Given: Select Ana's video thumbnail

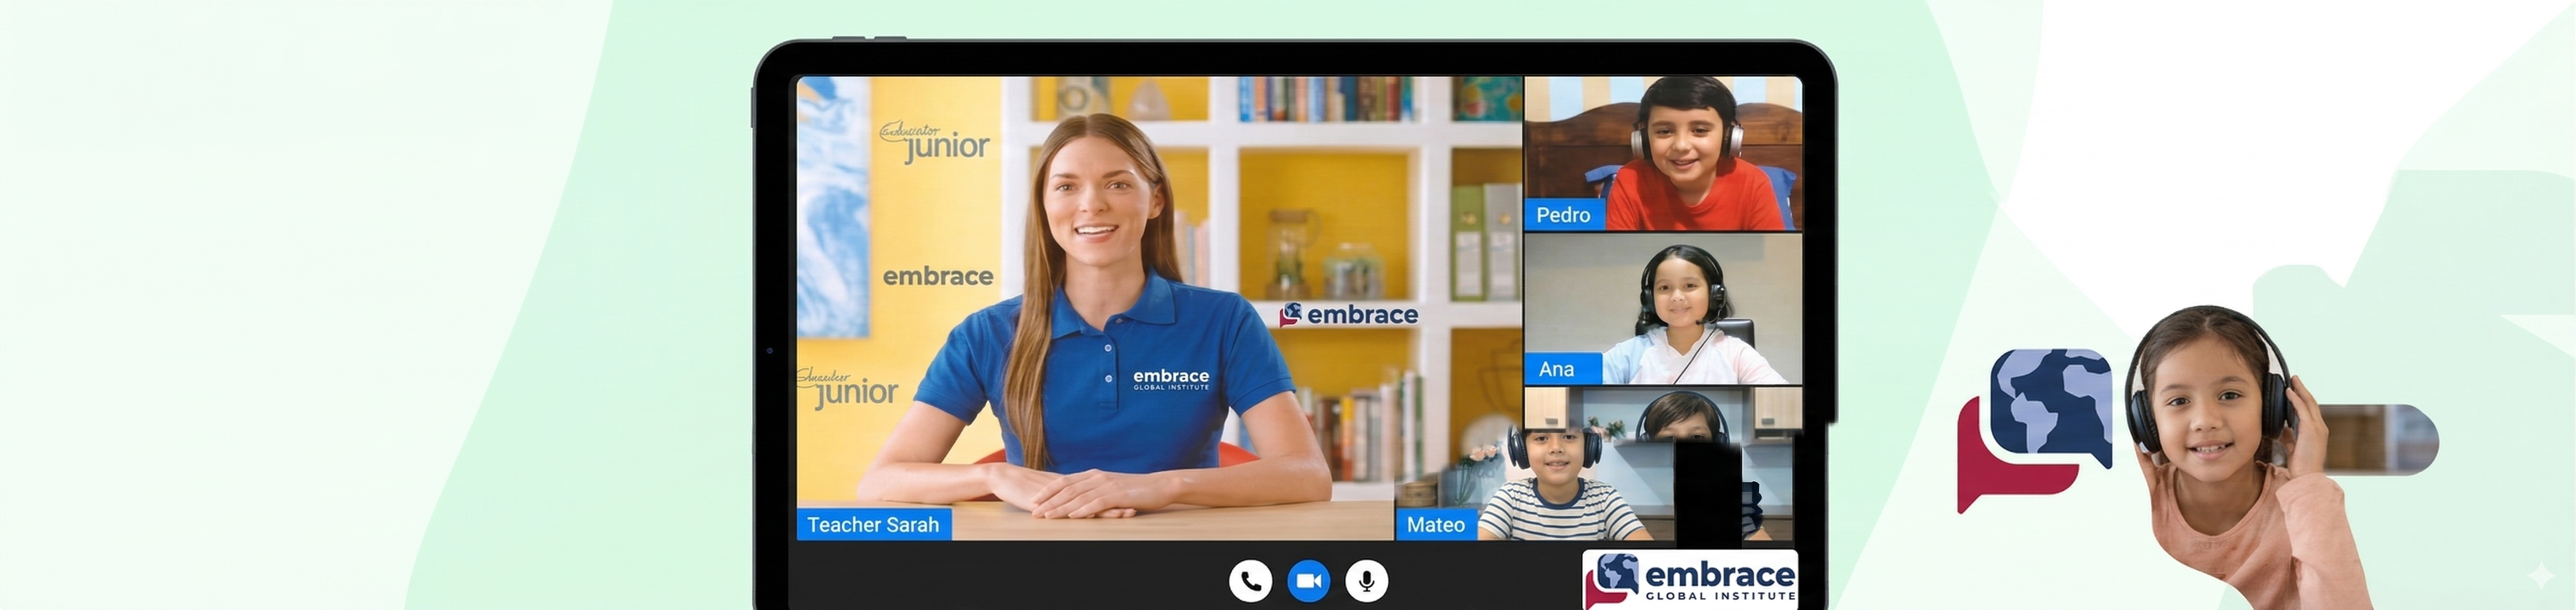Looking at the screenshot, I should point(1662,309).
